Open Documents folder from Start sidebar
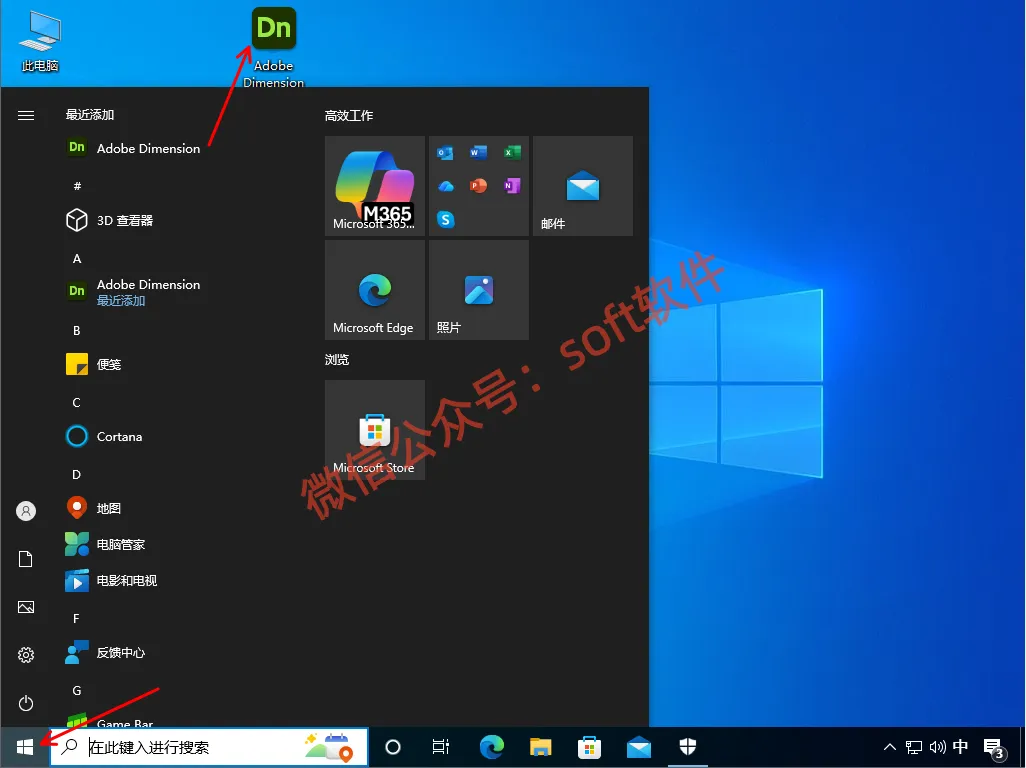 (26, 559)
